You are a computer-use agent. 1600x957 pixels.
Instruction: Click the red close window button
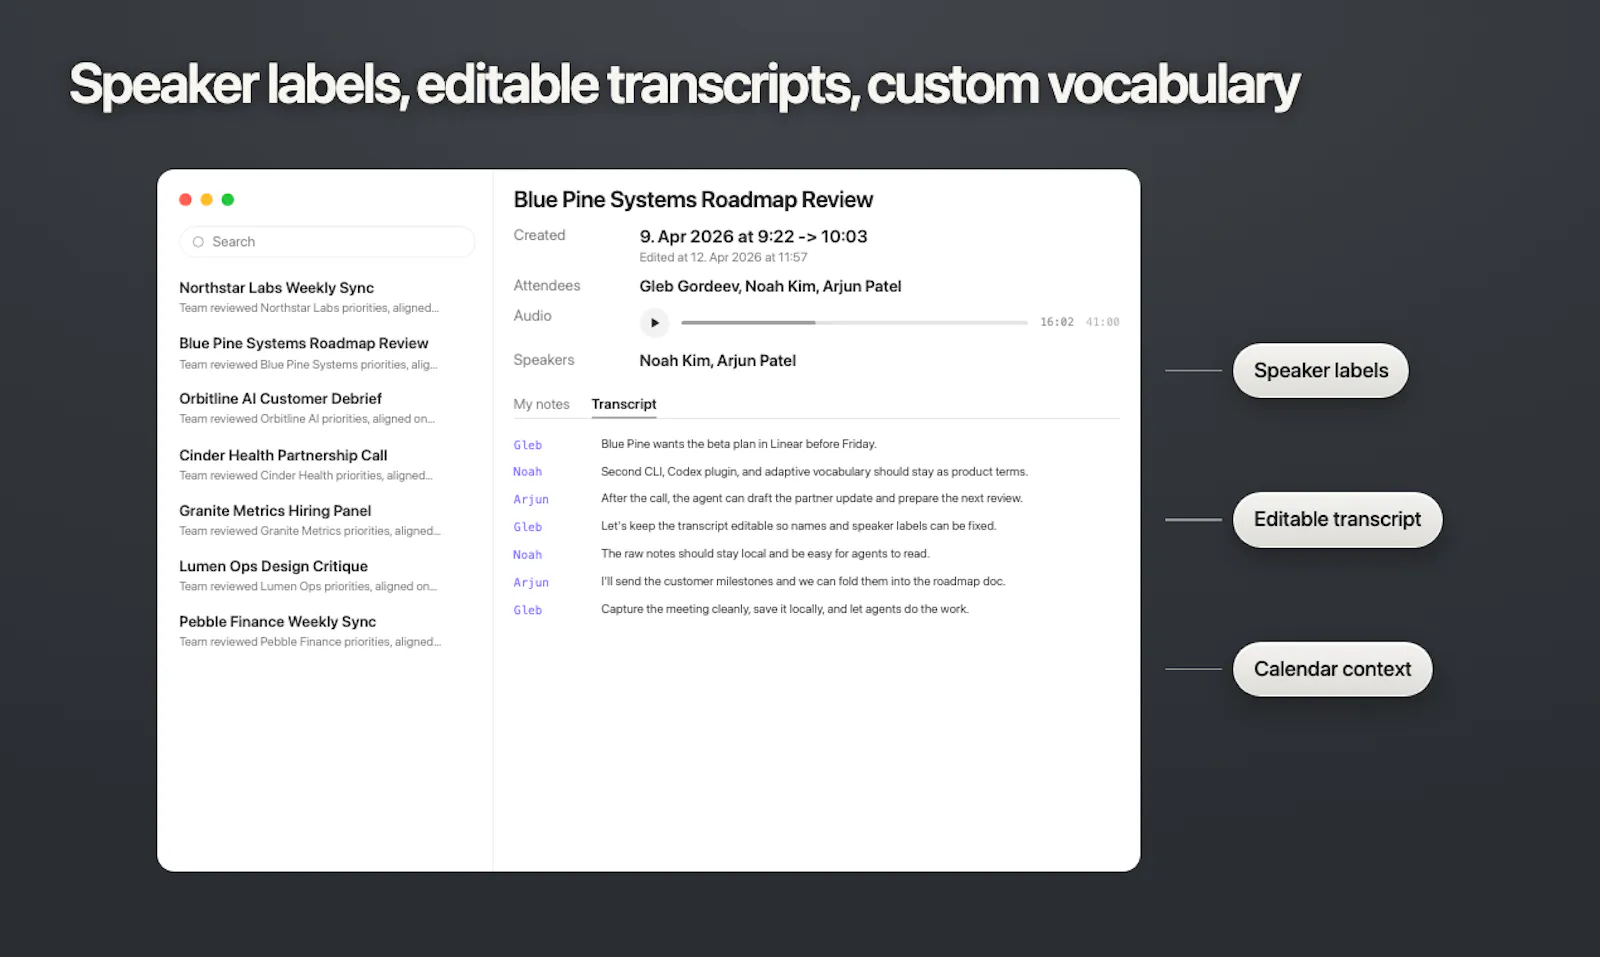point(185,200)
